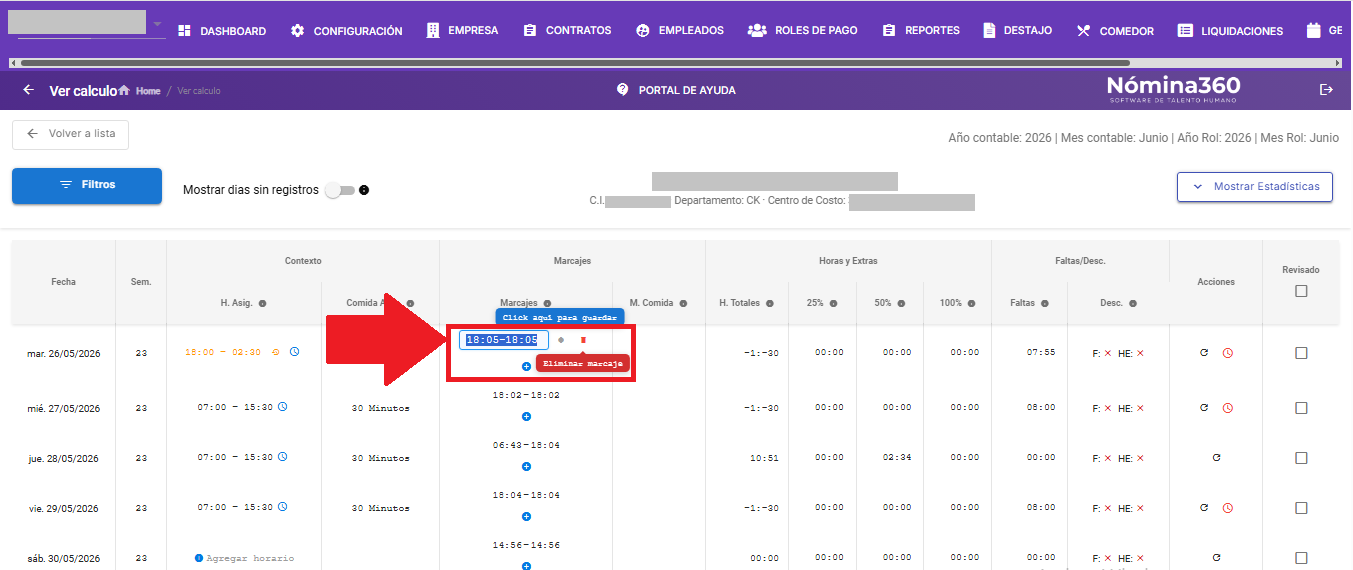Check Revisado for jue. 28/05/2026

tap(1301, 458)
